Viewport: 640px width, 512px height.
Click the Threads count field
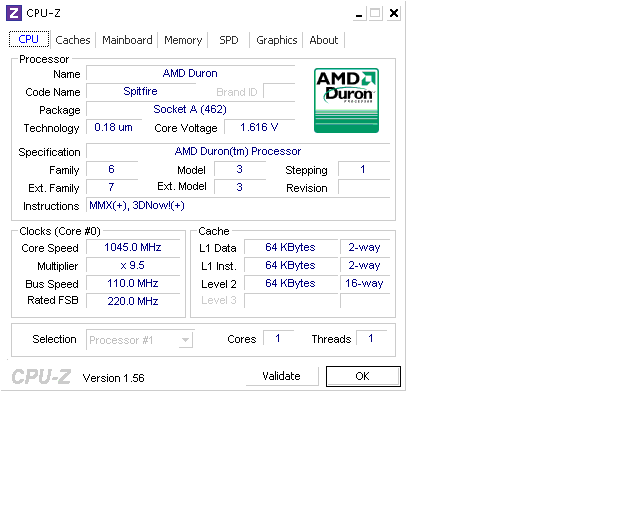click(371, 338)
